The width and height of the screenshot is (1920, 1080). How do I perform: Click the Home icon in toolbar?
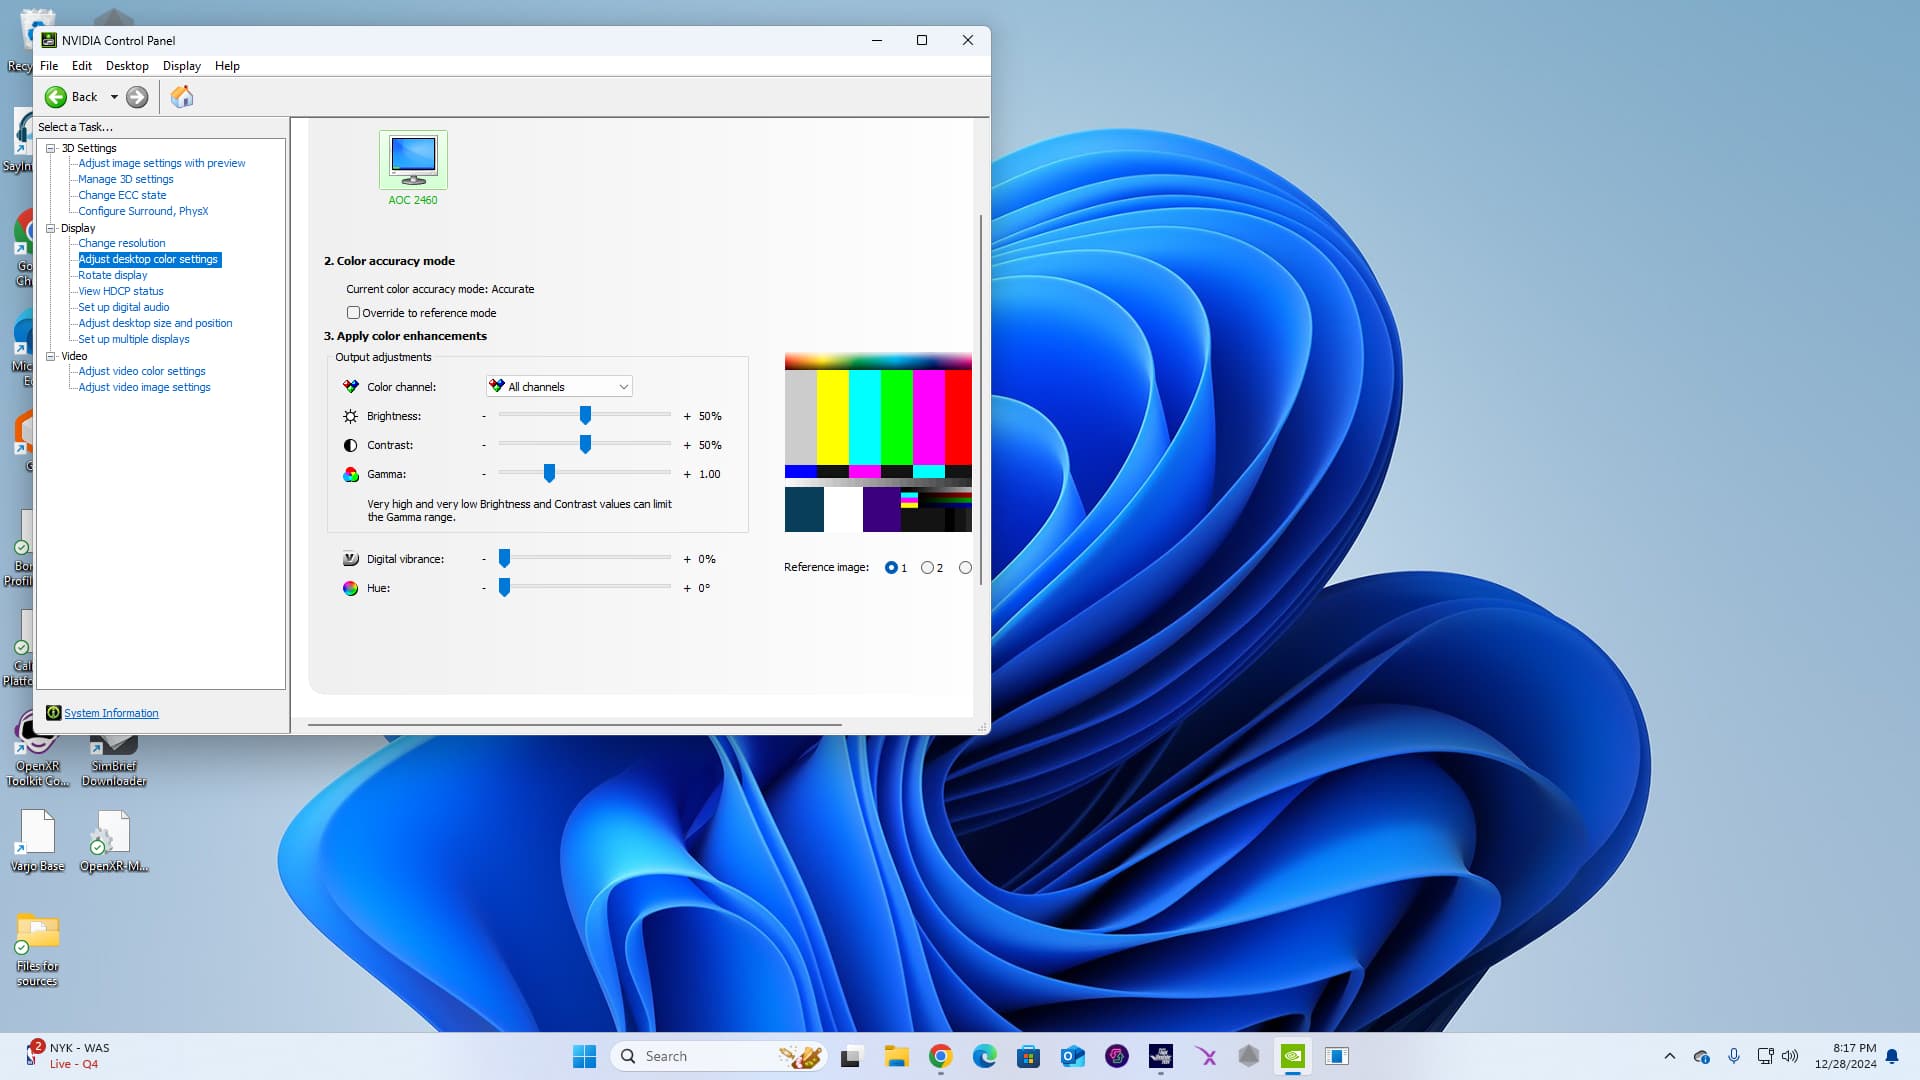182,97
